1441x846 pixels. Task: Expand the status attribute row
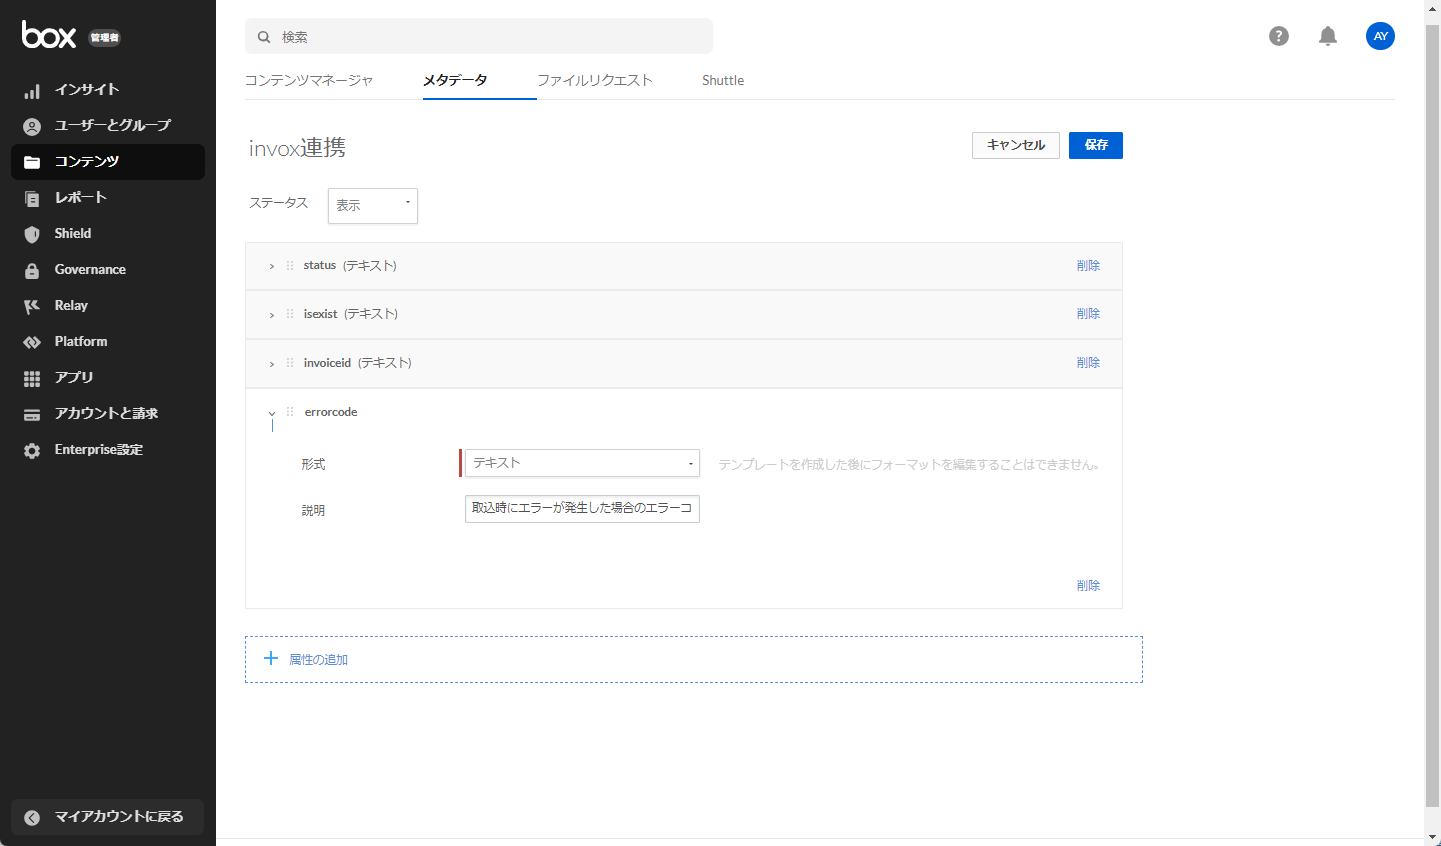pos(271,265)
